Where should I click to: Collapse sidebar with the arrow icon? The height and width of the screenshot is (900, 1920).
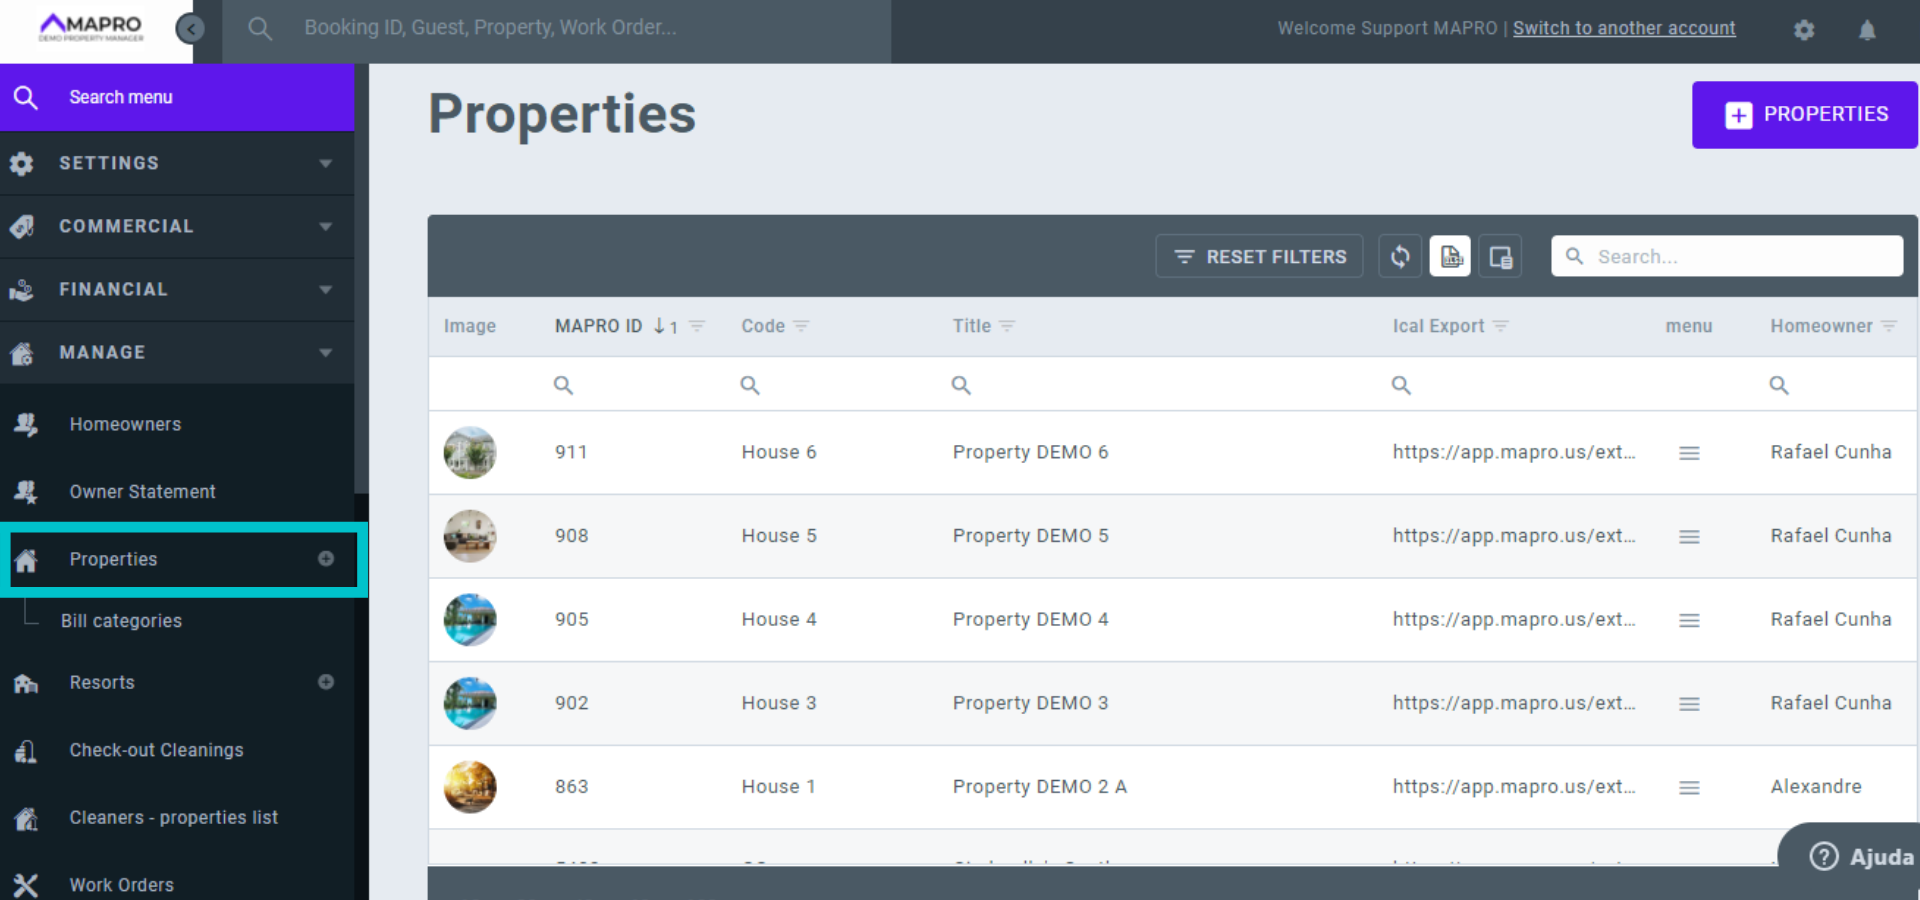tap(190, 29)
